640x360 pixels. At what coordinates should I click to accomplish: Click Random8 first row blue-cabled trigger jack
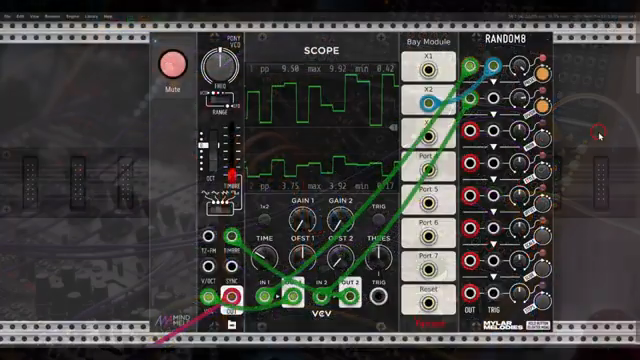[x=493, y=65]
